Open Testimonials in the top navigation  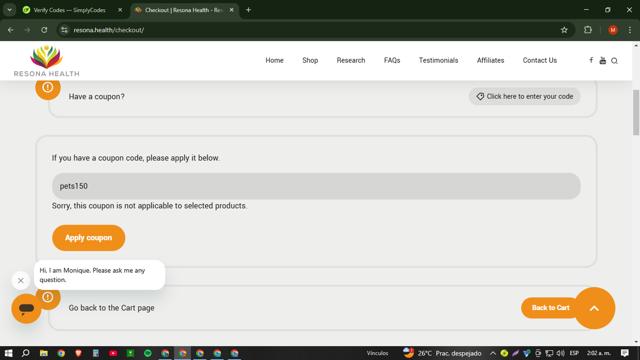[438, 60]
